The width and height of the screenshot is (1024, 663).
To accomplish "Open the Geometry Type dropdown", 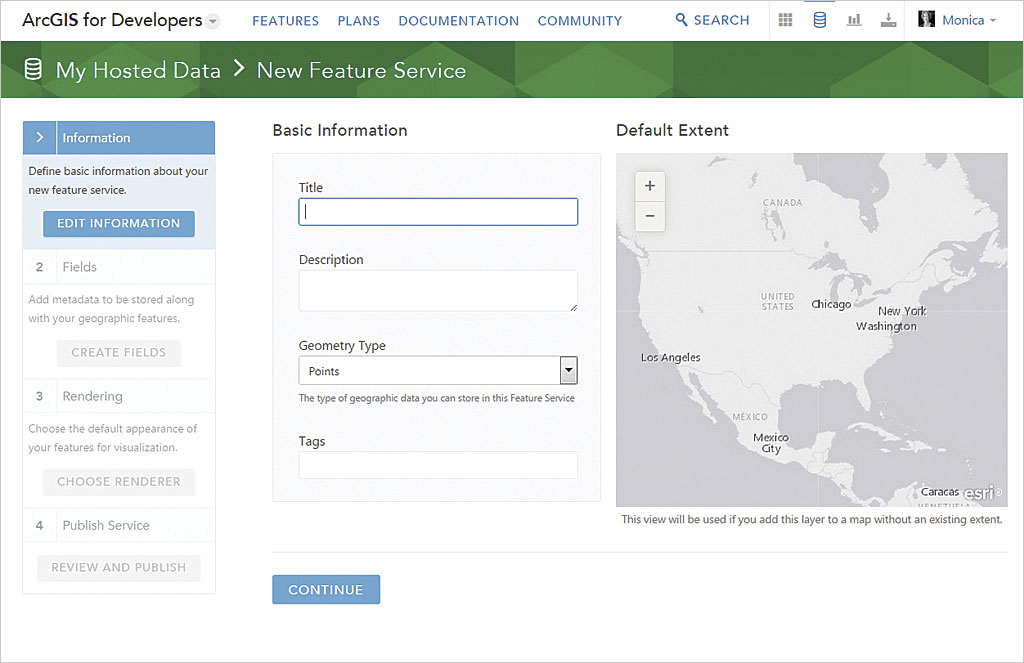I will [568, 371].
